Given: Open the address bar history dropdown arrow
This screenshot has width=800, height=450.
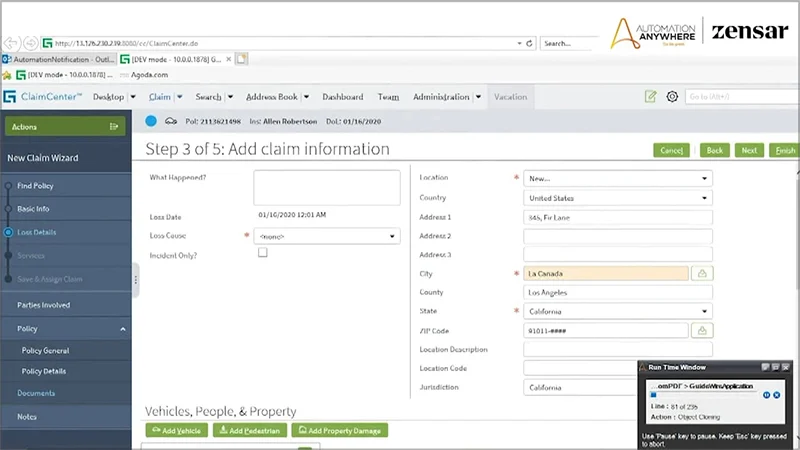Looking at the screenshot, I should click(x=519, y=43).
